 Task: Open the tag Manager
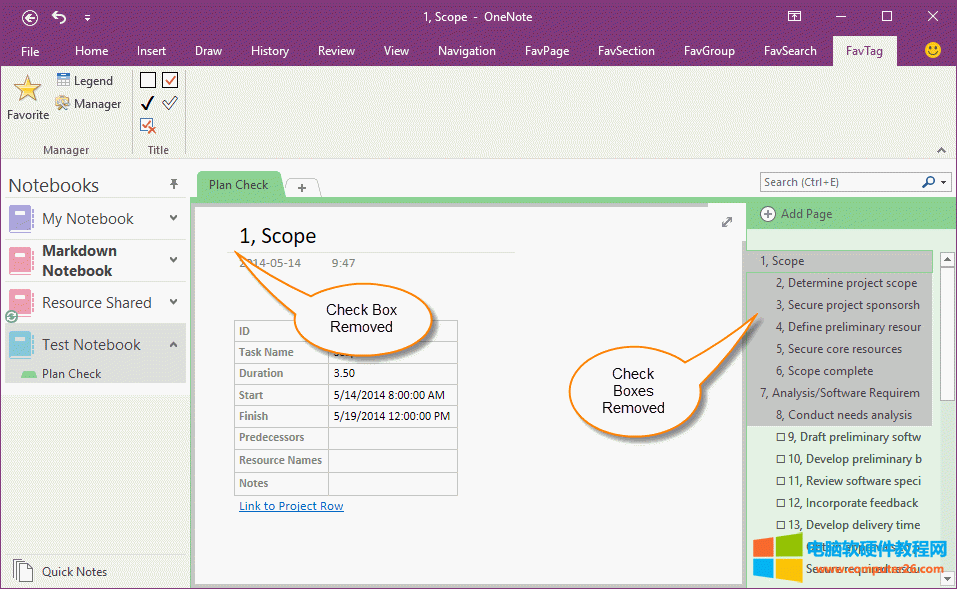point(88,103)
